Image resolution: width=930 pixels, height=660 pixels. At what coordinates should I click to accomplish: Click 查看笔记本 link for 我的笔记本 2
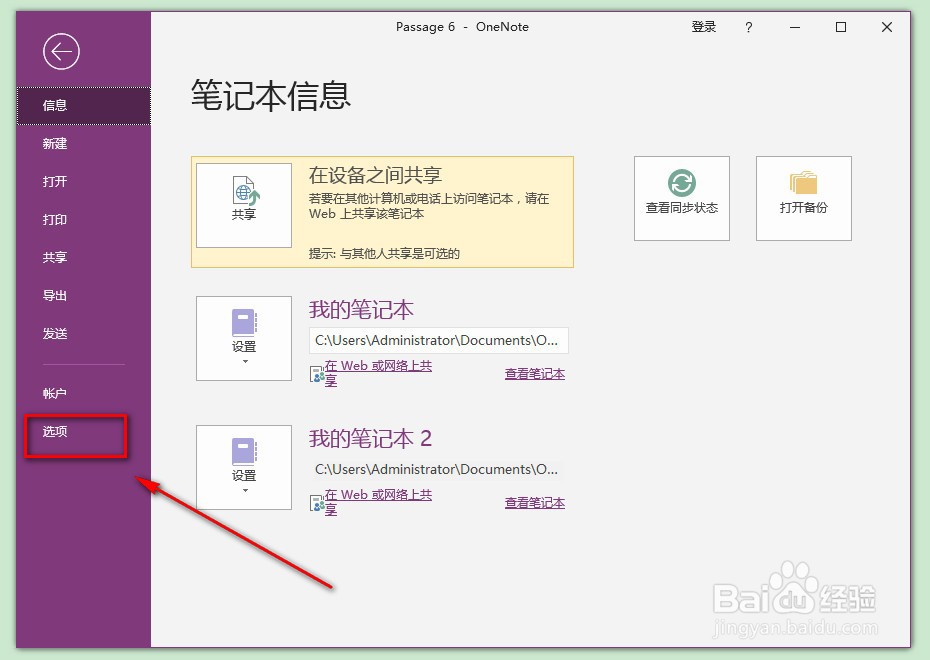click(534, 503)
